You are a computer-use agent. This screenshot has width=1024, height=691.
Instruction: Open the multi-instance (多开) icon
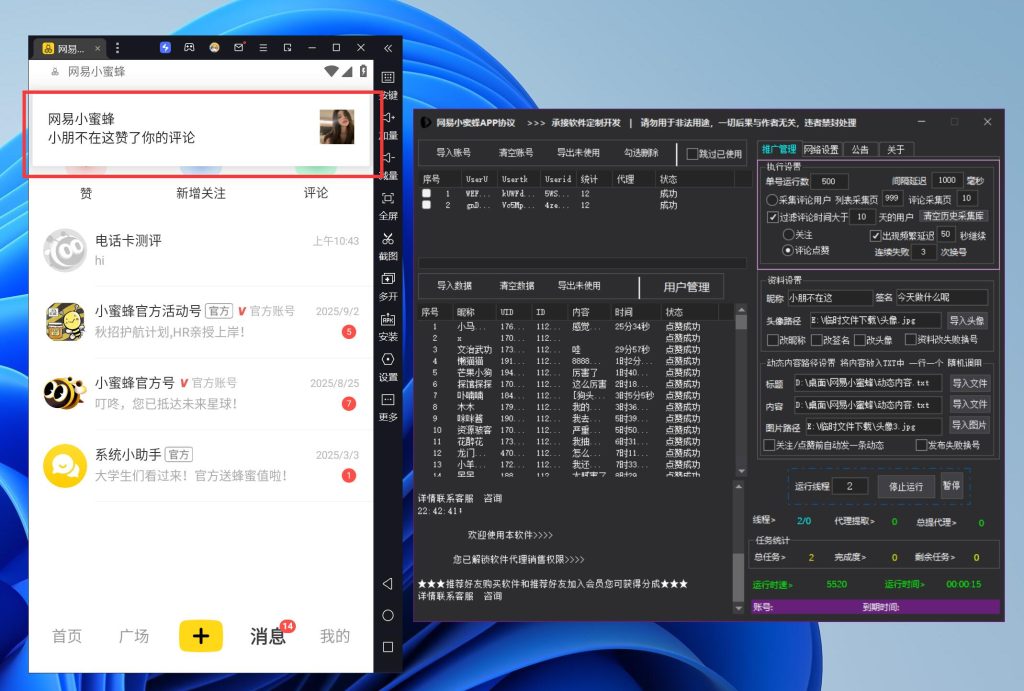point(388,279)
